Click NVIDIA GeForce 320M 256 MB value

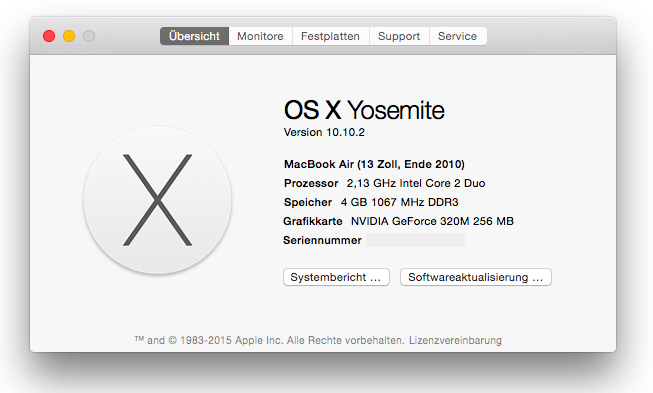pos(432,221)
